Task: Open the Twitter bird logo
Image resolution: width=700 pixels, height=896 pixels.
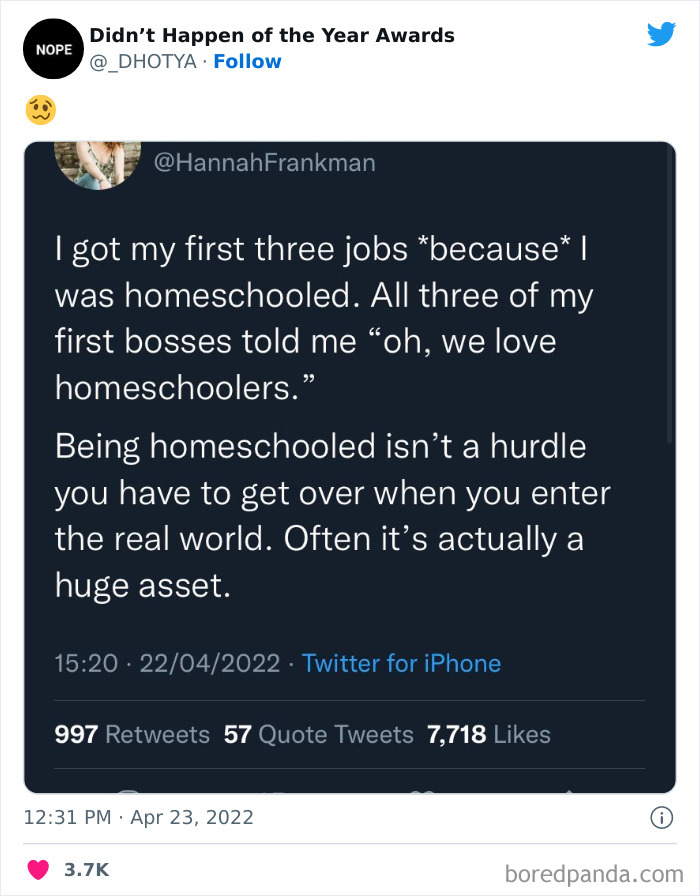Action: point(661,35)
